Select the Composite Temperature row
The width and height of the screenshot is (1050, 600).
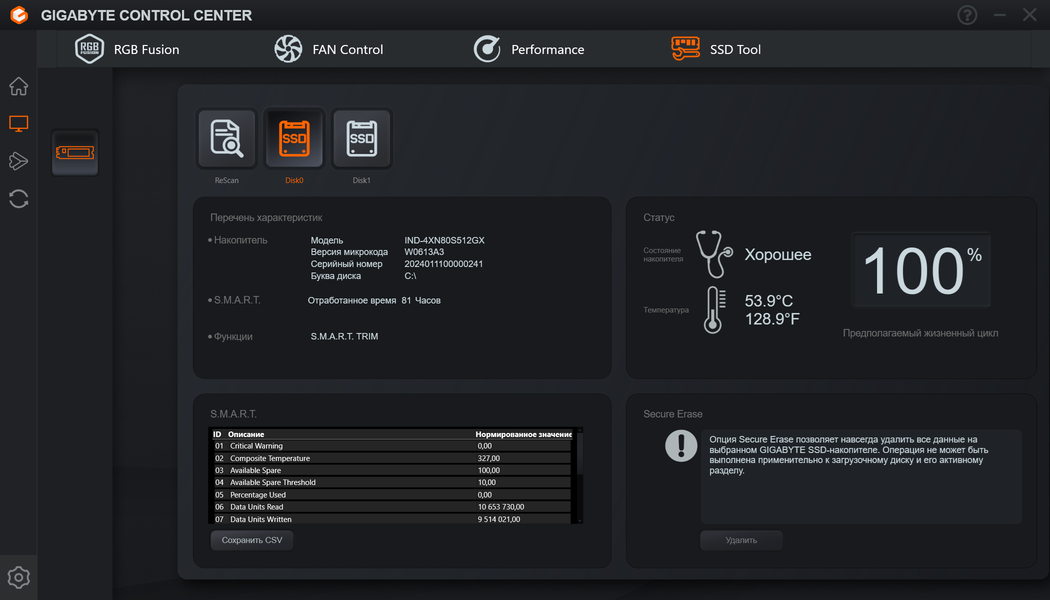[392, 459]
